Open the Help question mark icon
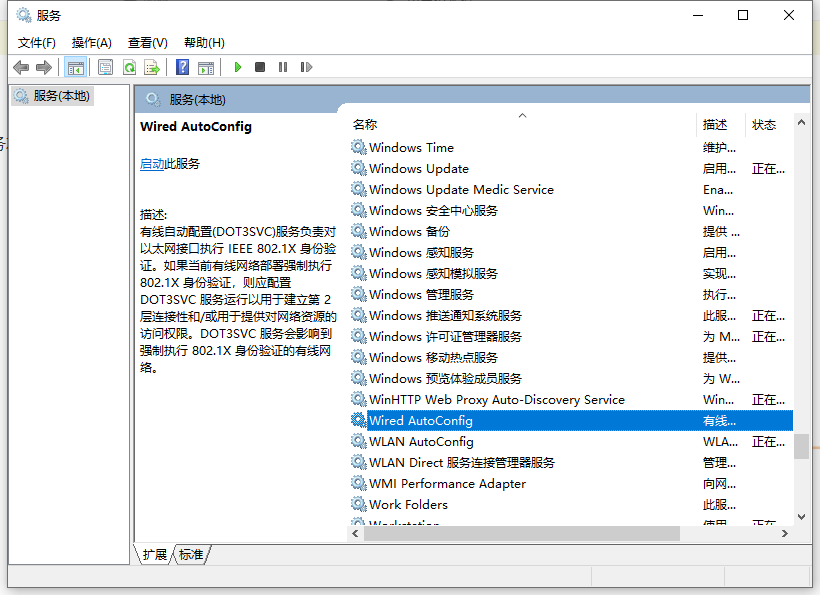This screenshot has width=820, height=595. (x=182, y=67)
